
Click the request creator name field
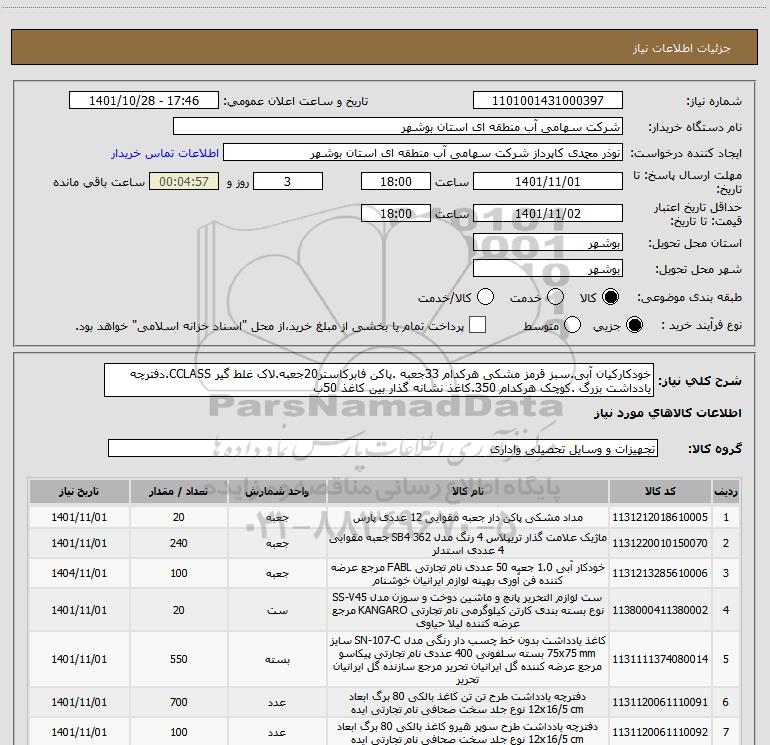[x=423, y=153]
